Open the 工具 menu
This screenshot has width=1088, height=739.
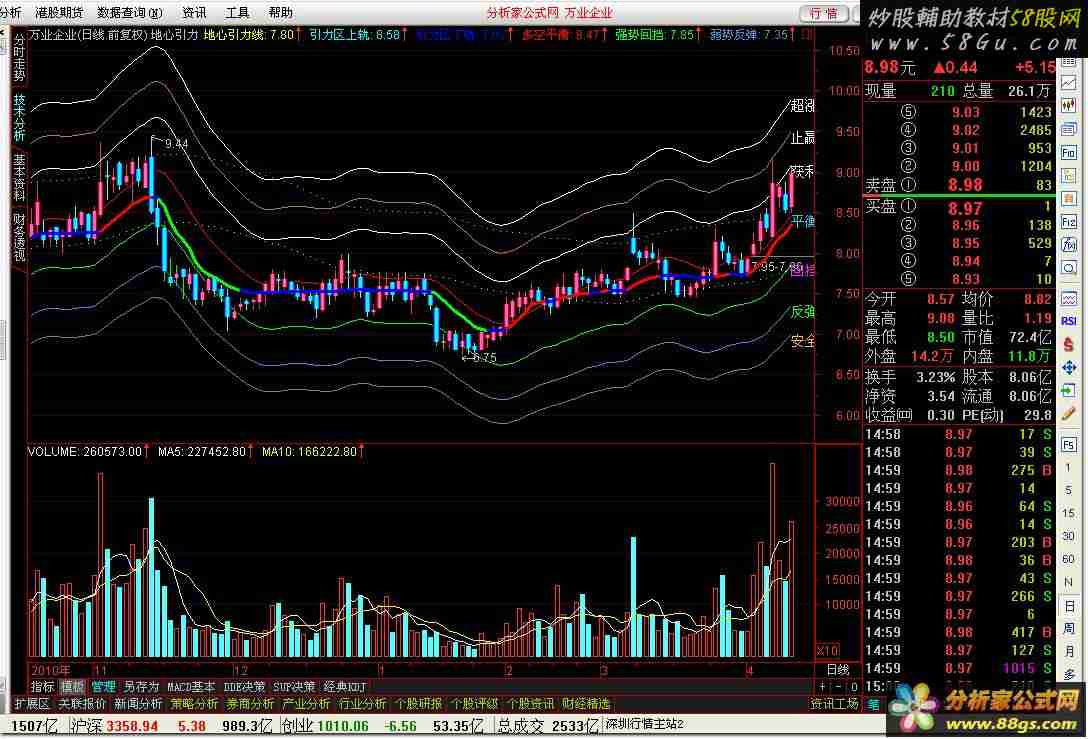[237, 12]
